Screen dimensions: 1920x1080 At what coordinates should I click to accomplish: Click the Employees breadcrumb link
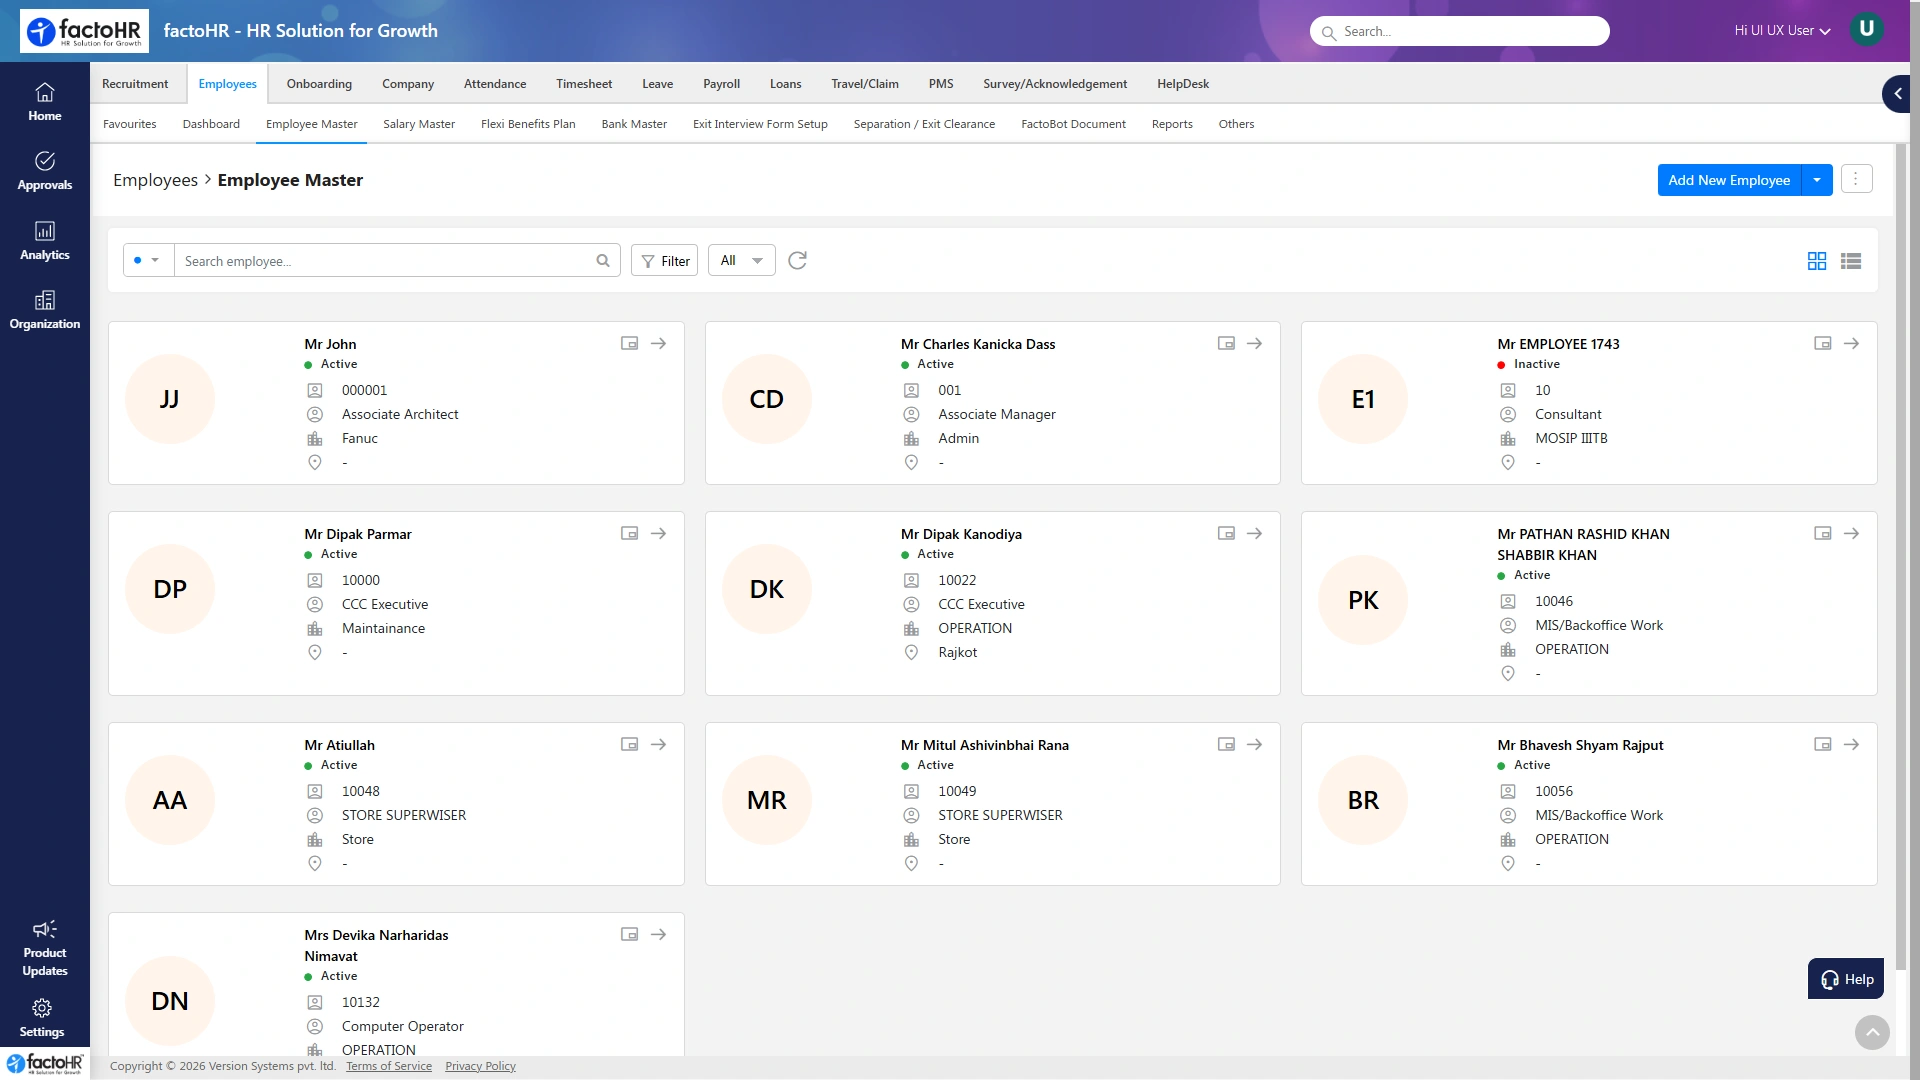point(155,180)
